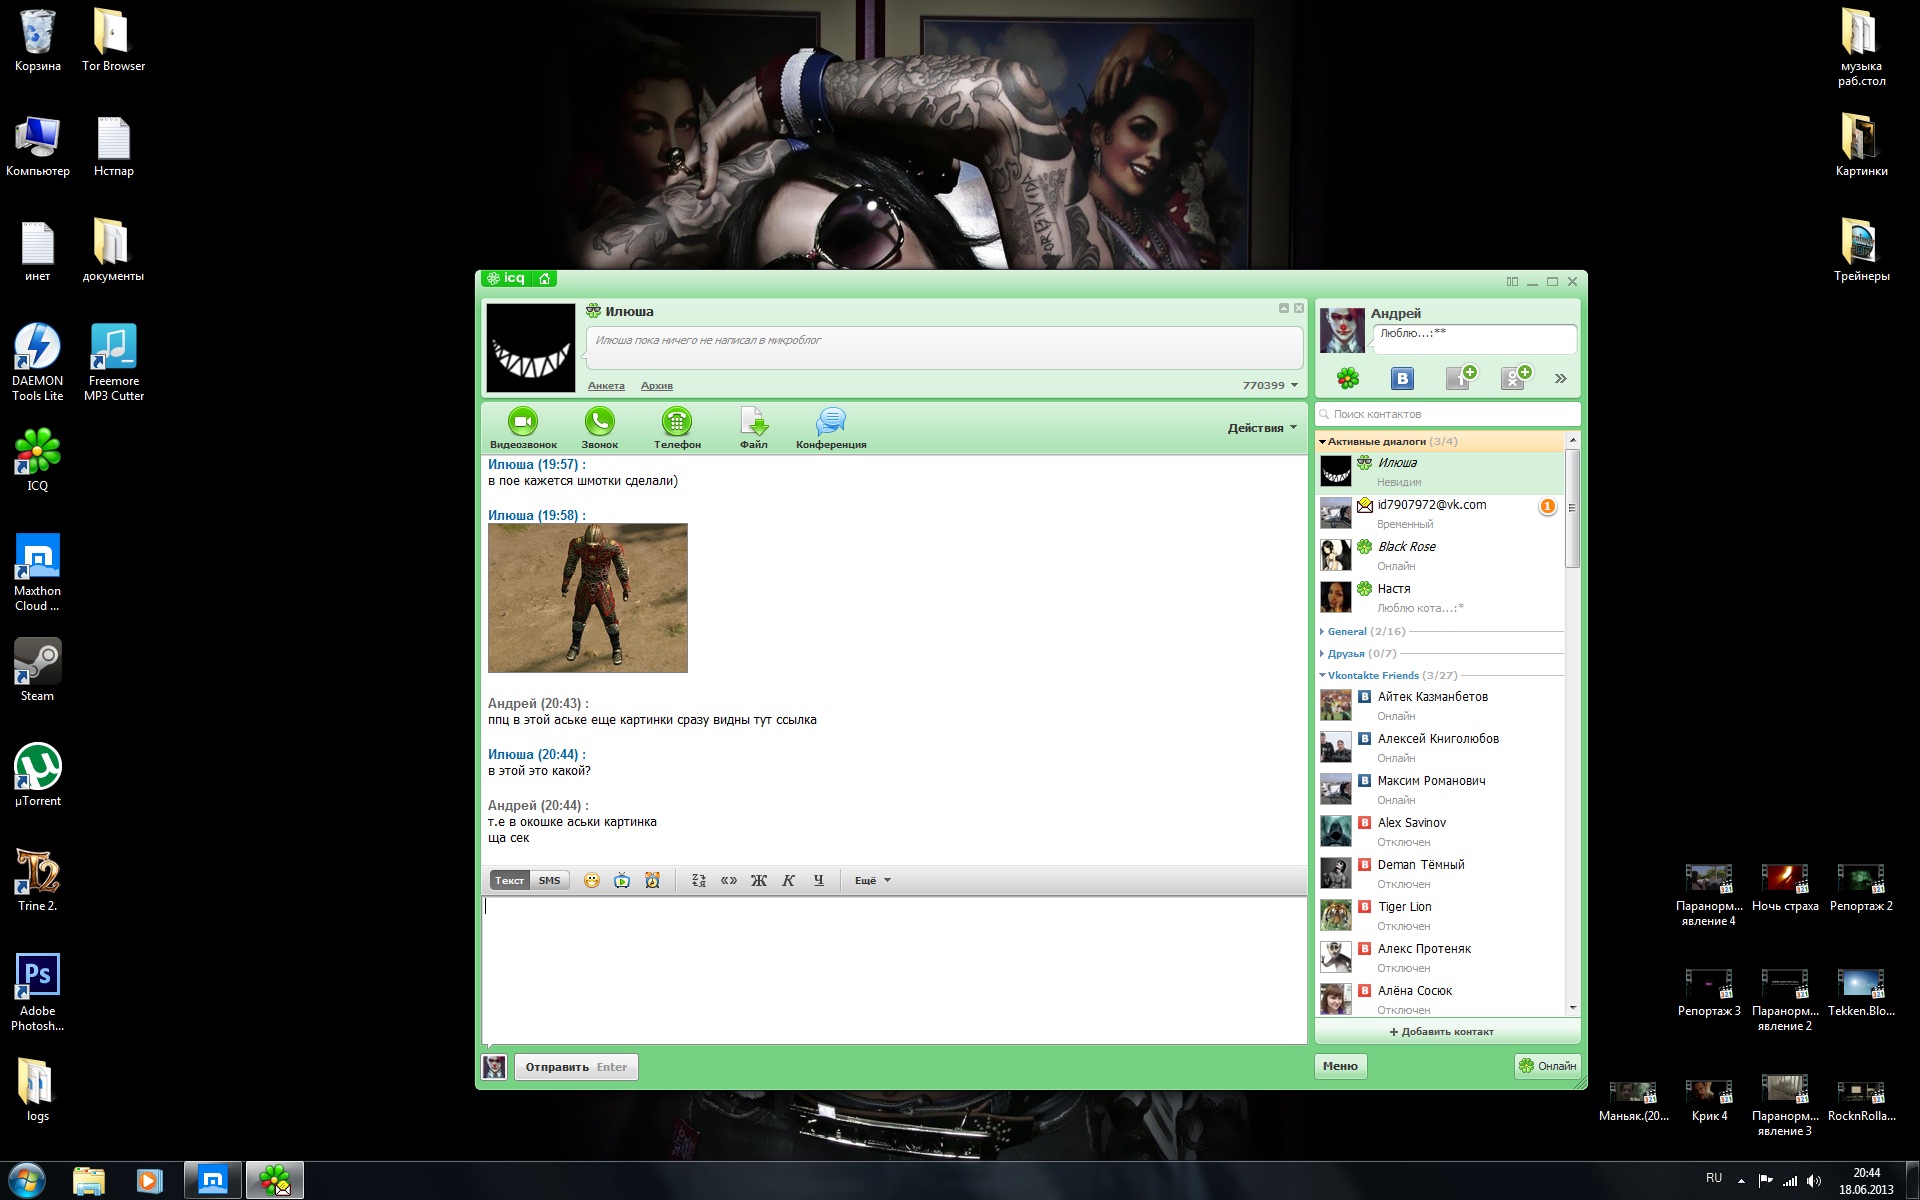The height and width of the screenshot is (1200, 1920).
Task: Select id7907972@vk.com temporary contact
Action: [1440, 514]
